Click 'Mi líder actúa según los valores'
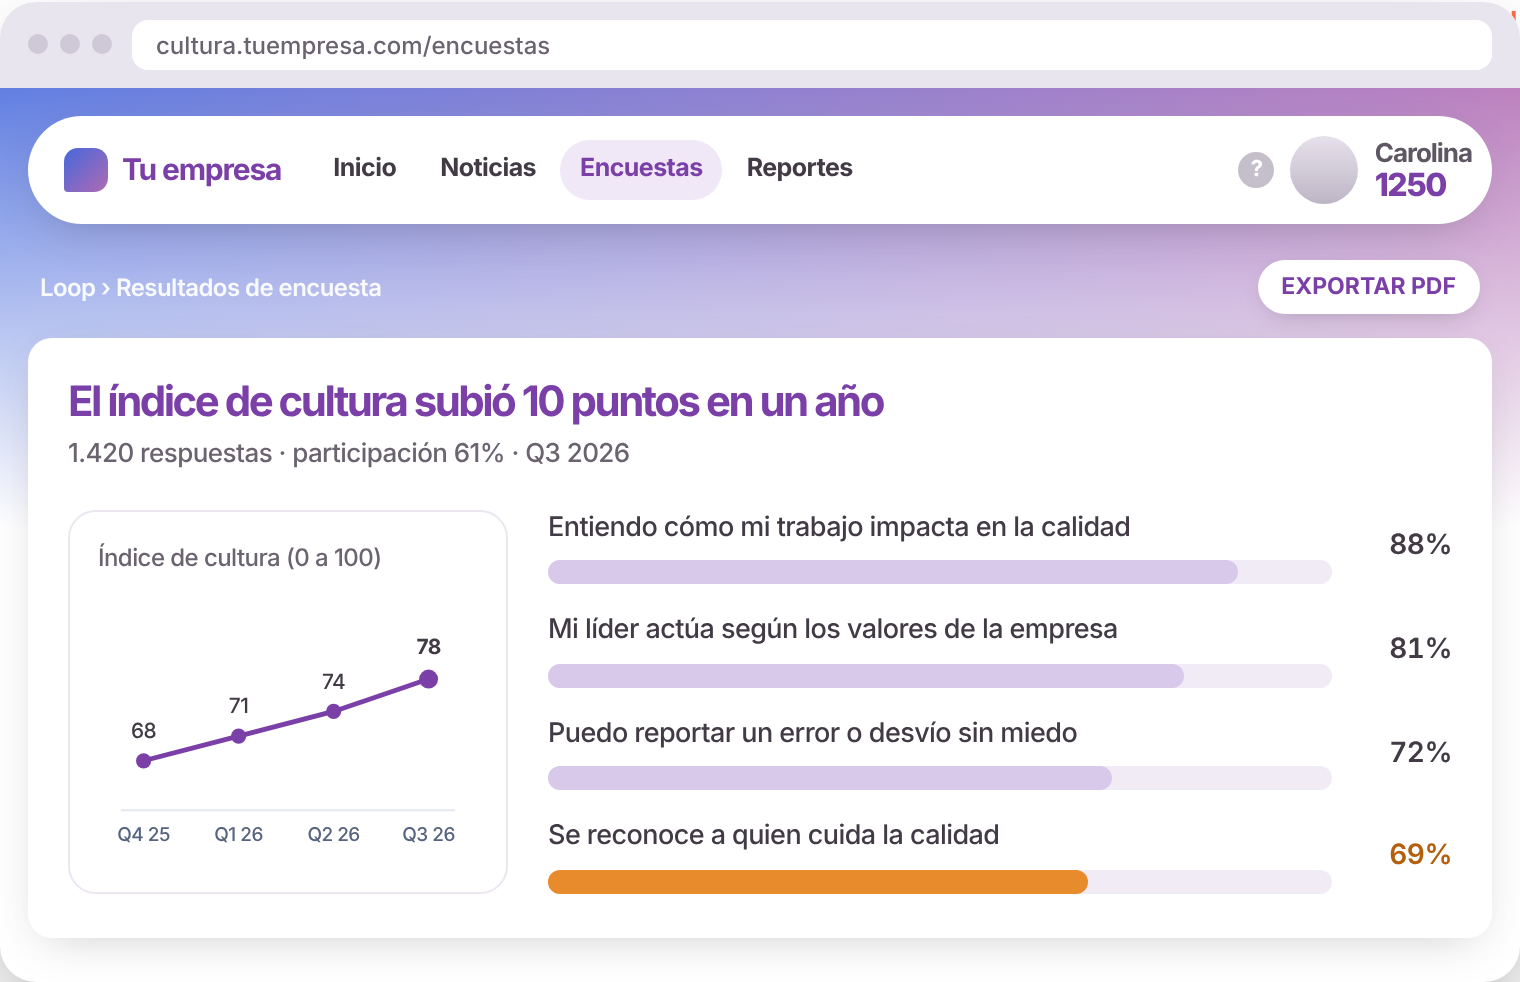This screenshot has height=982, width=1520. pos(833,629)
